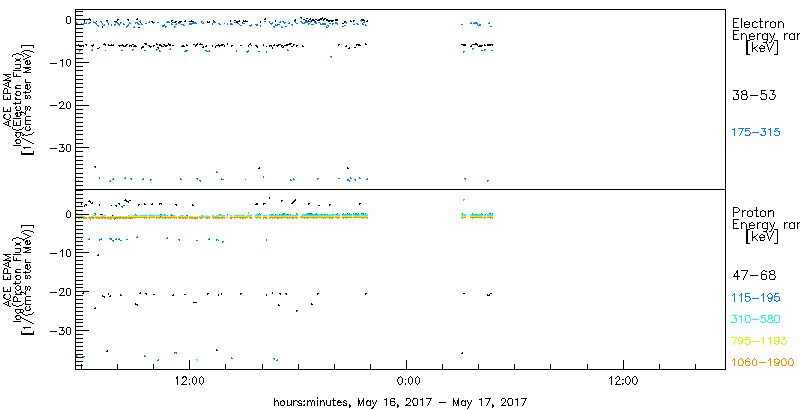The height and width of the screenshot is (410, 800).
Task: Click the -30 tick label on proton flux axis
Action: pos(63,330)
